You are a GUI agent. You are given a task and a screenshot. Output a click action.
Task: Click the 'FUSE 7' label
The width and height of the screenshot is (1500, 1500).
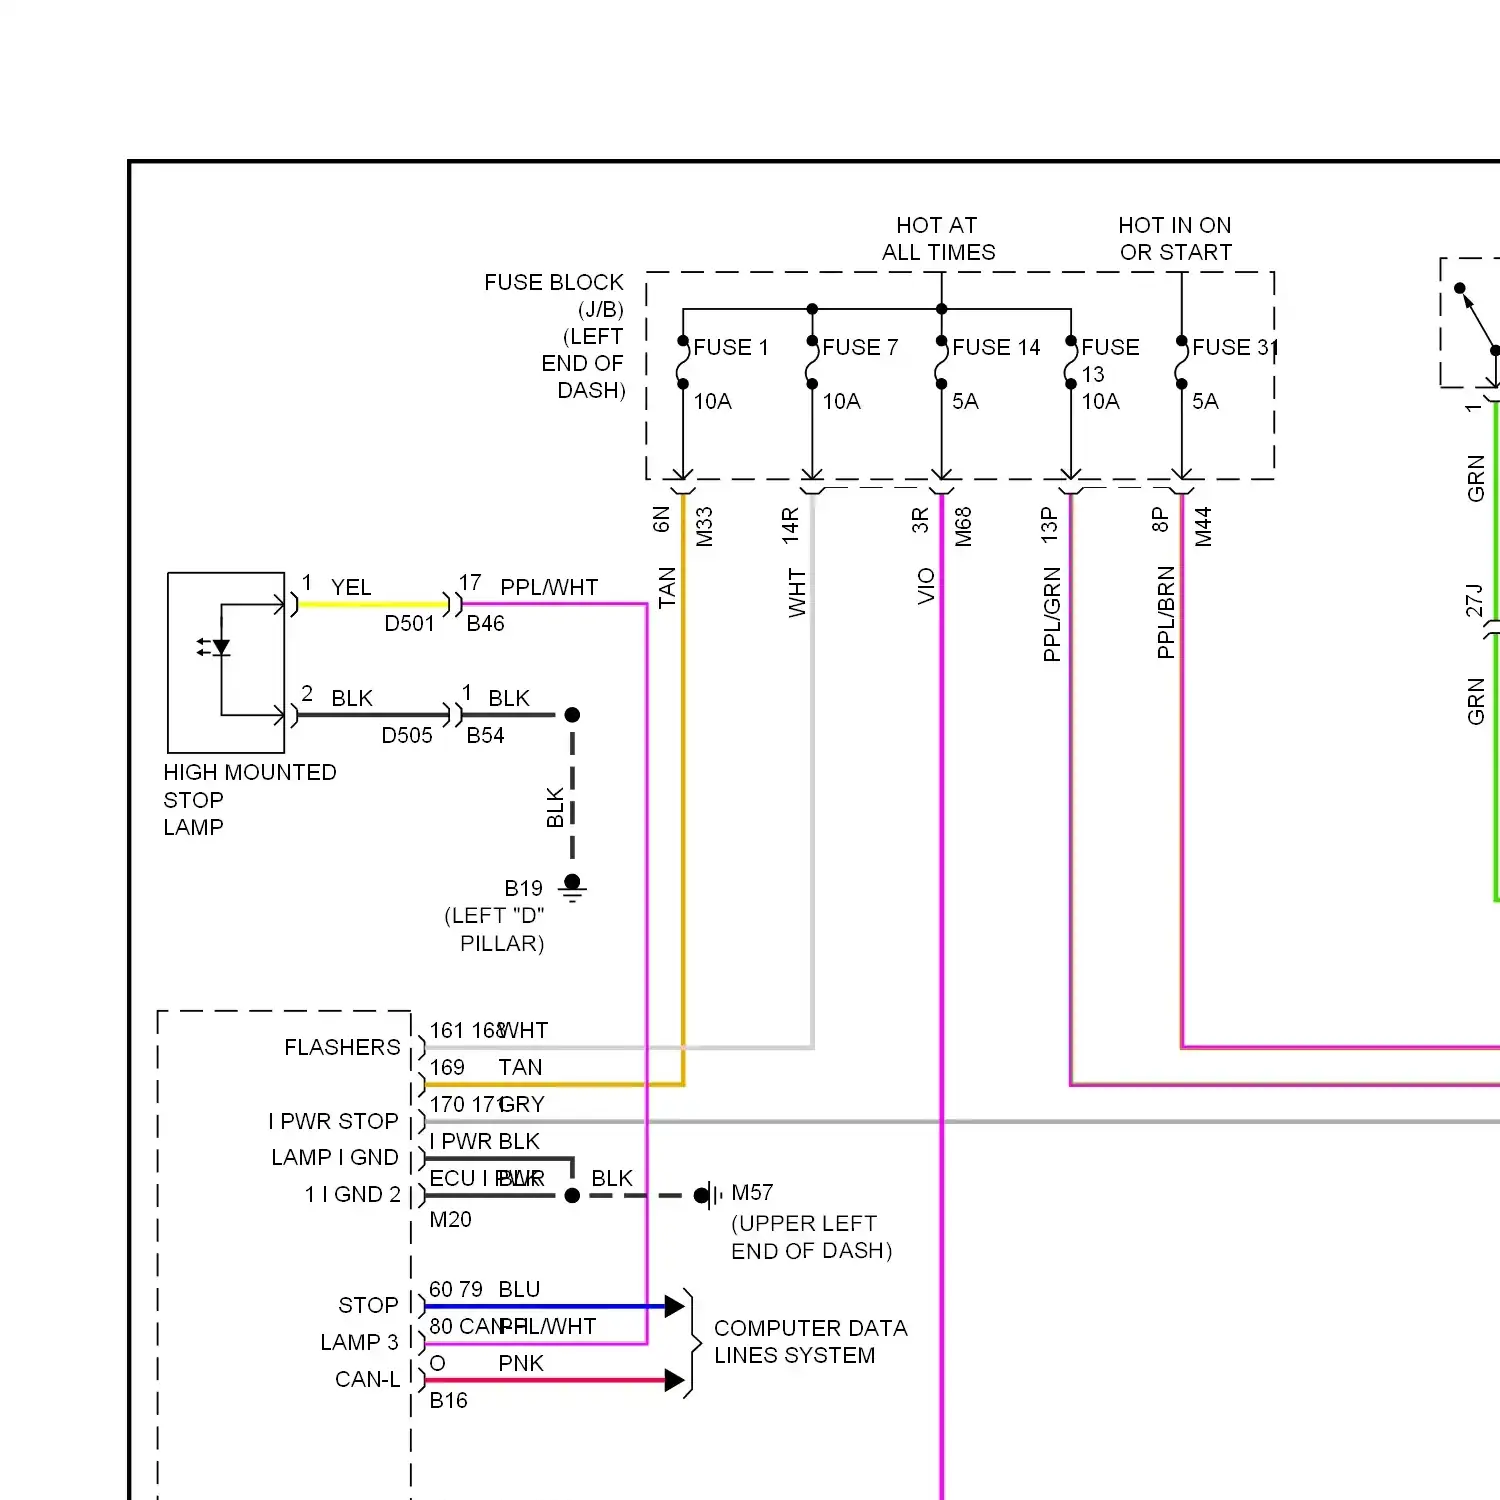point(860,347)
